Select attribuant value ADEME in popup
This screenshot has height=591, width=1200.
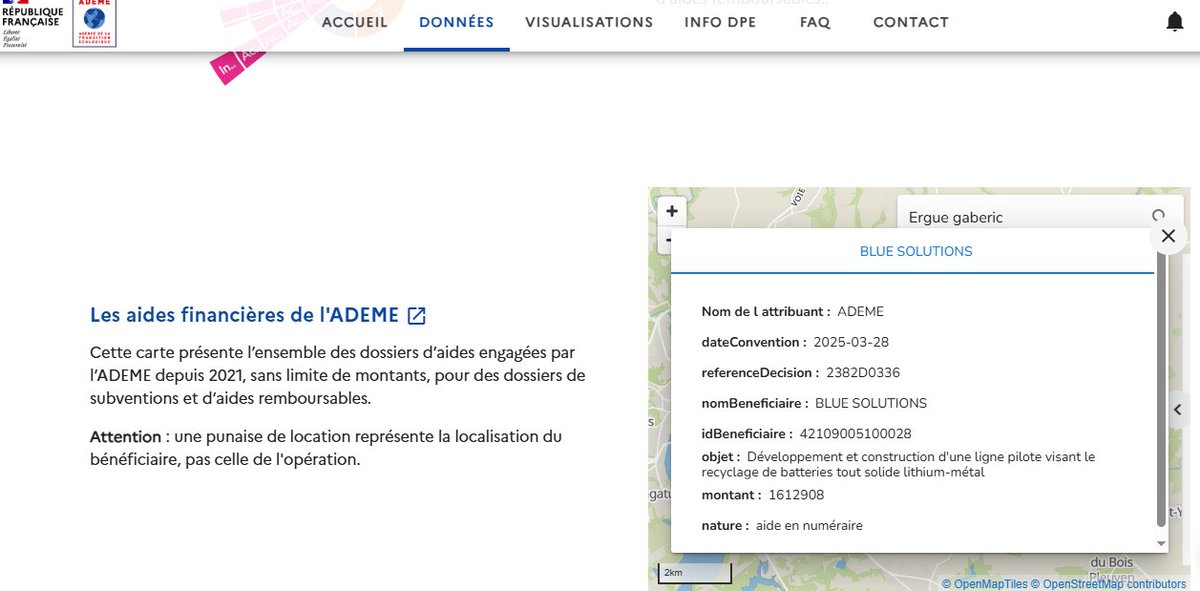[x=860, y=312]
